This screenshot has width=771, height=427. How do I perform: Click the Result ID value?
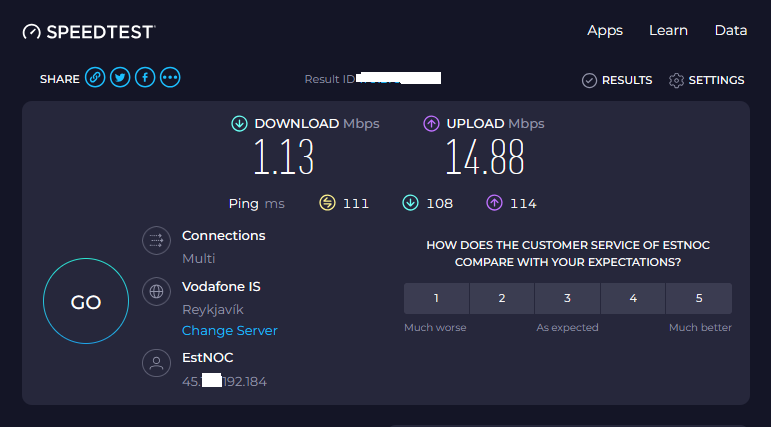pos(399,78)
